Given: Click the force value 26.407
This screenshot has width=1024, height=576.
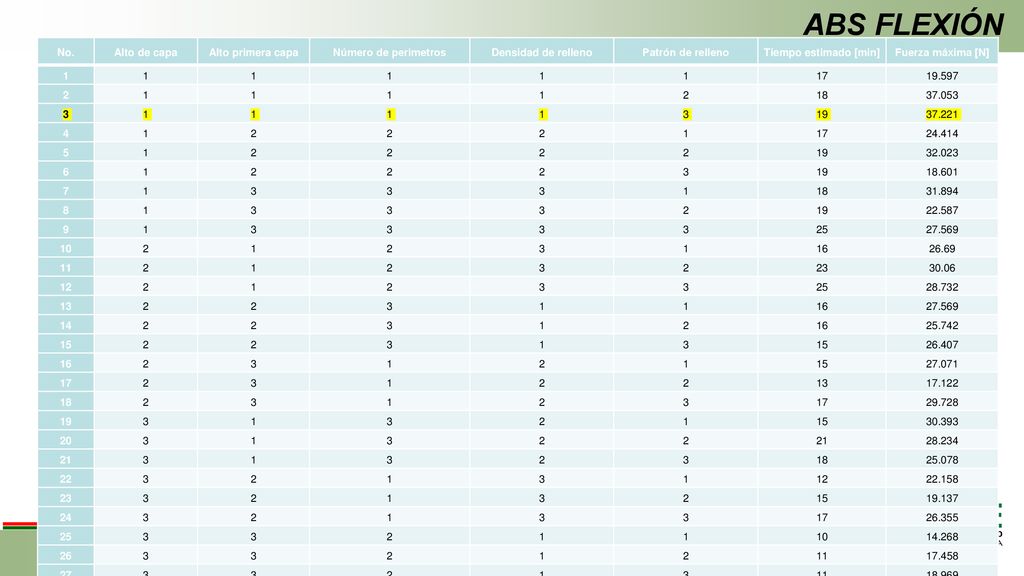Looking at the screenshot, I should (x=942, y=345).
